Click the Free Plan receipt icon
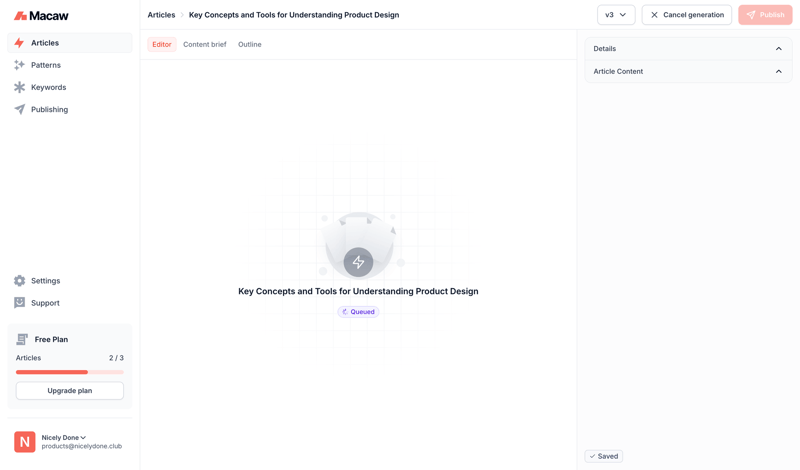 click(22, 339)
